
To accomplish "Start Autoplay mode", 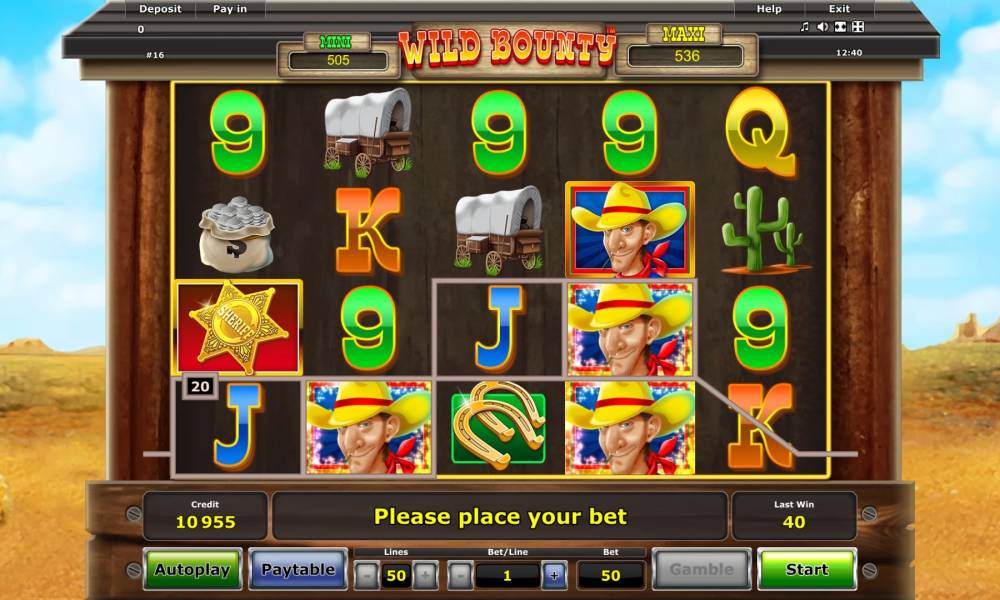I will 192,569.
